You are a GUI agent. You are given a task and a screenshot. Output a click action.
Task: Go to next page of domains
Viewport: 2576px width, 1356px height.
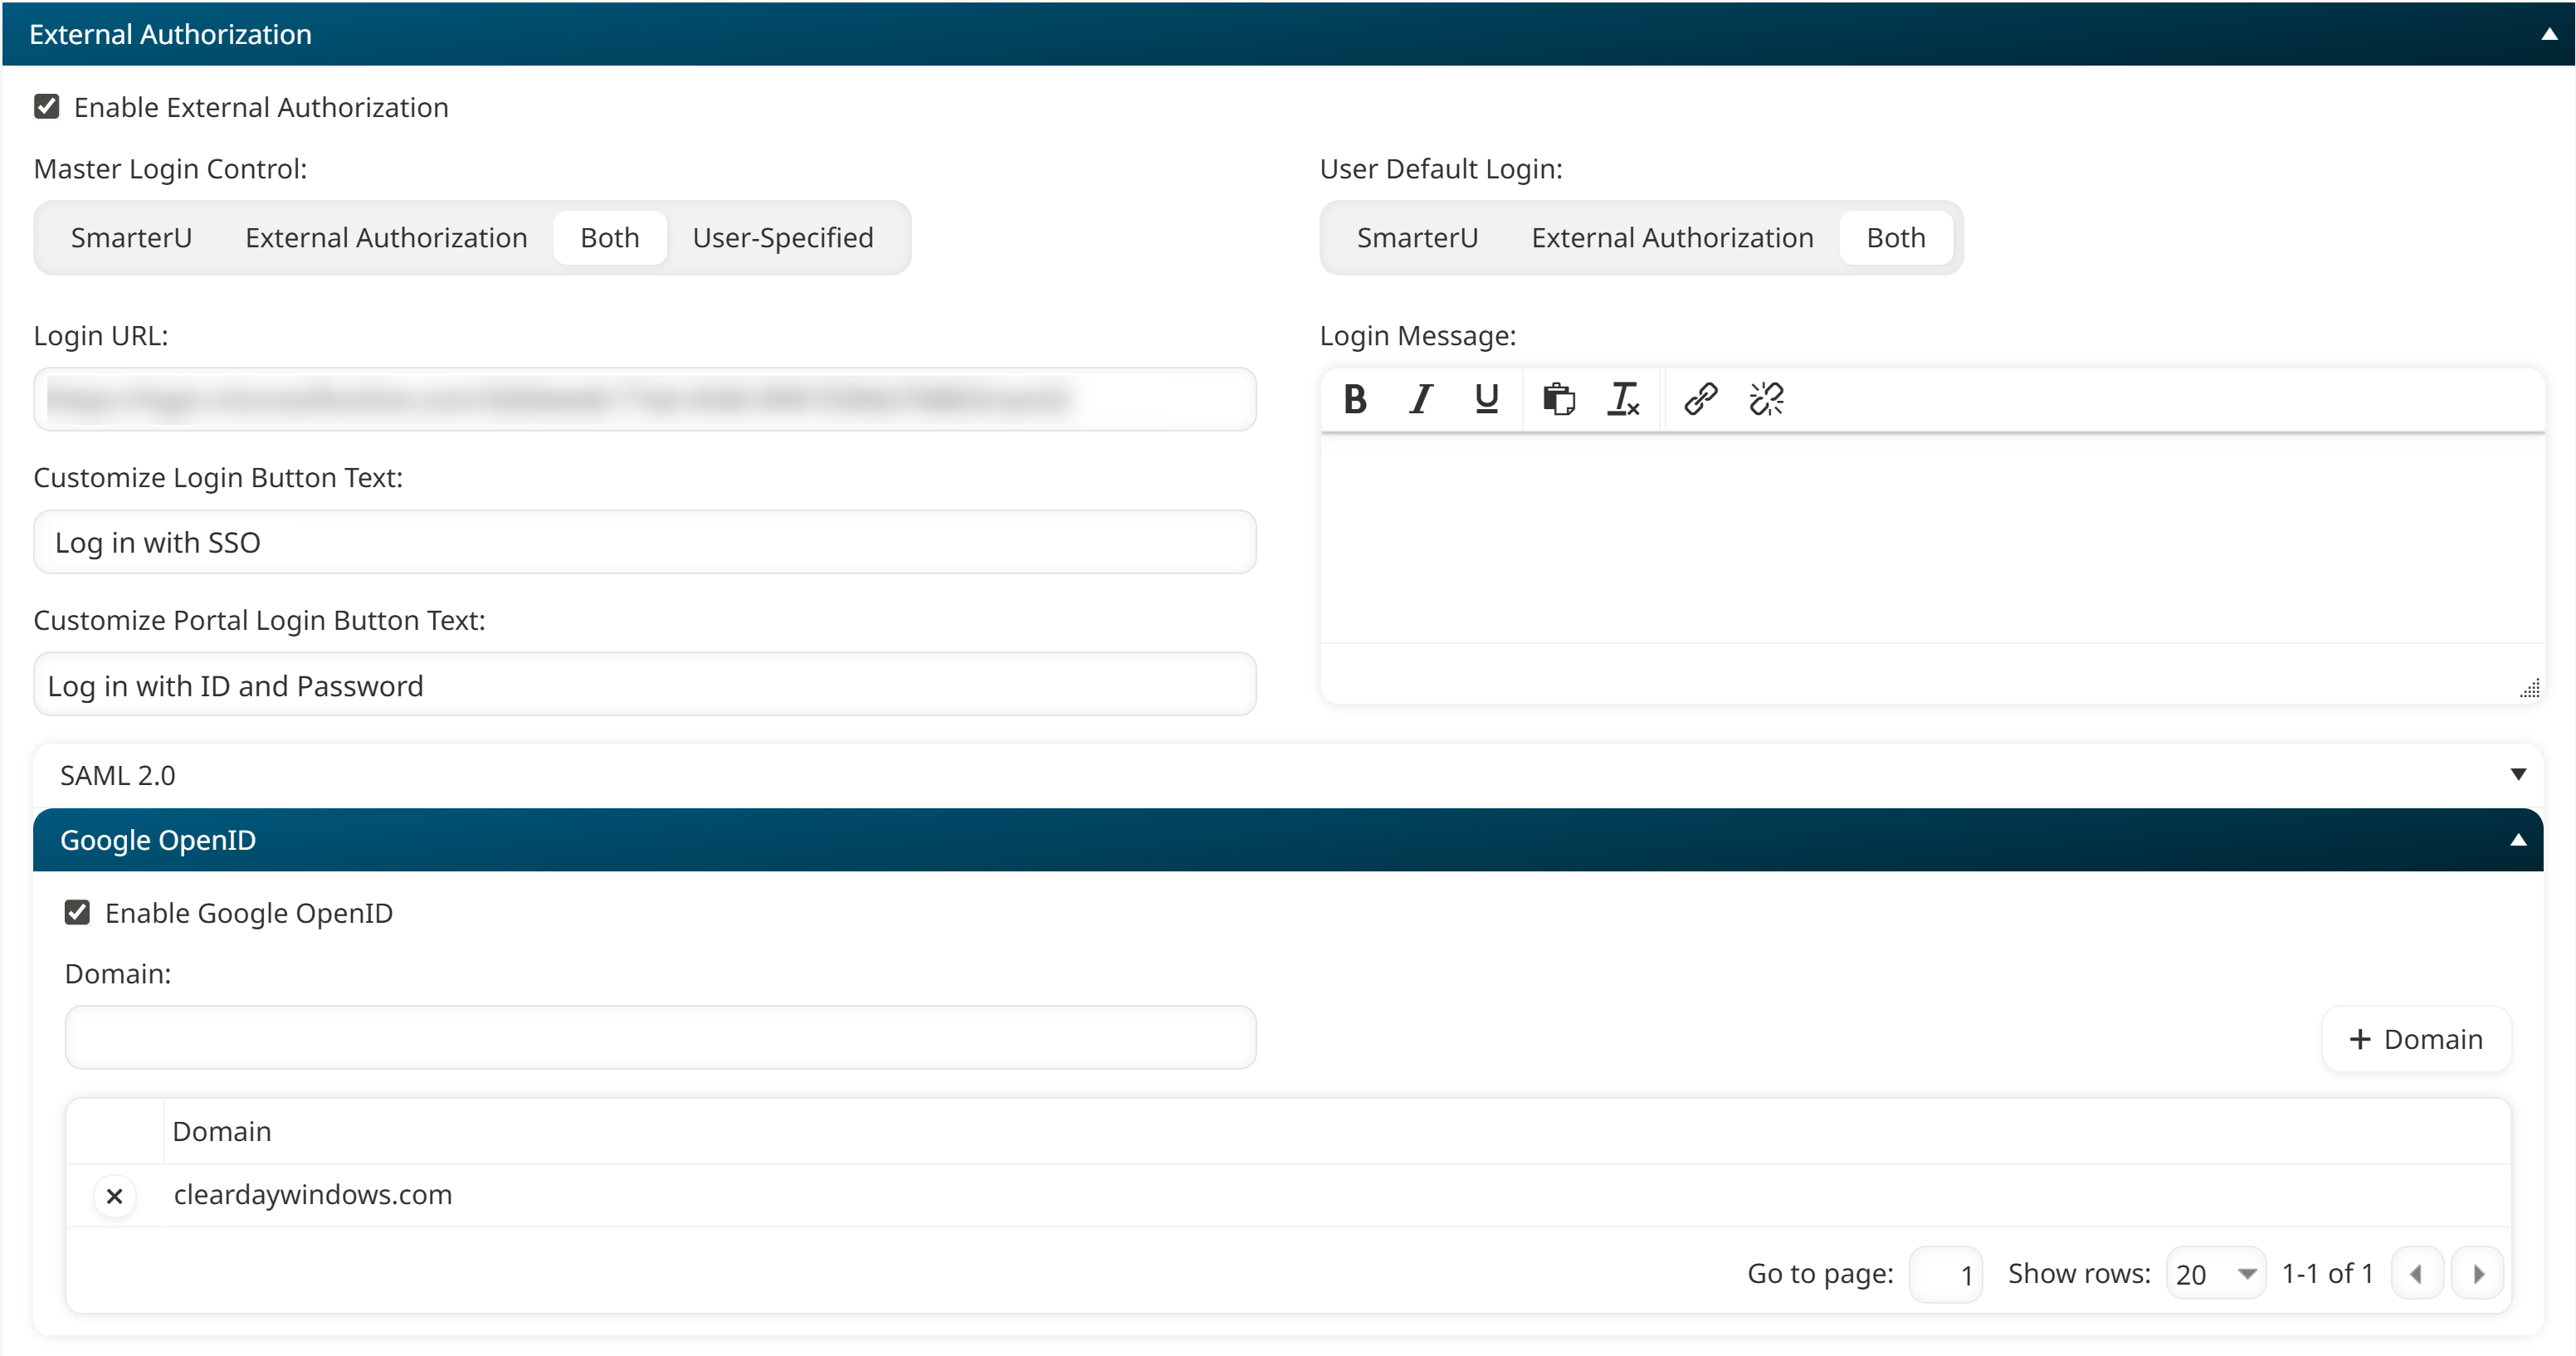tap(2479, 1273)
